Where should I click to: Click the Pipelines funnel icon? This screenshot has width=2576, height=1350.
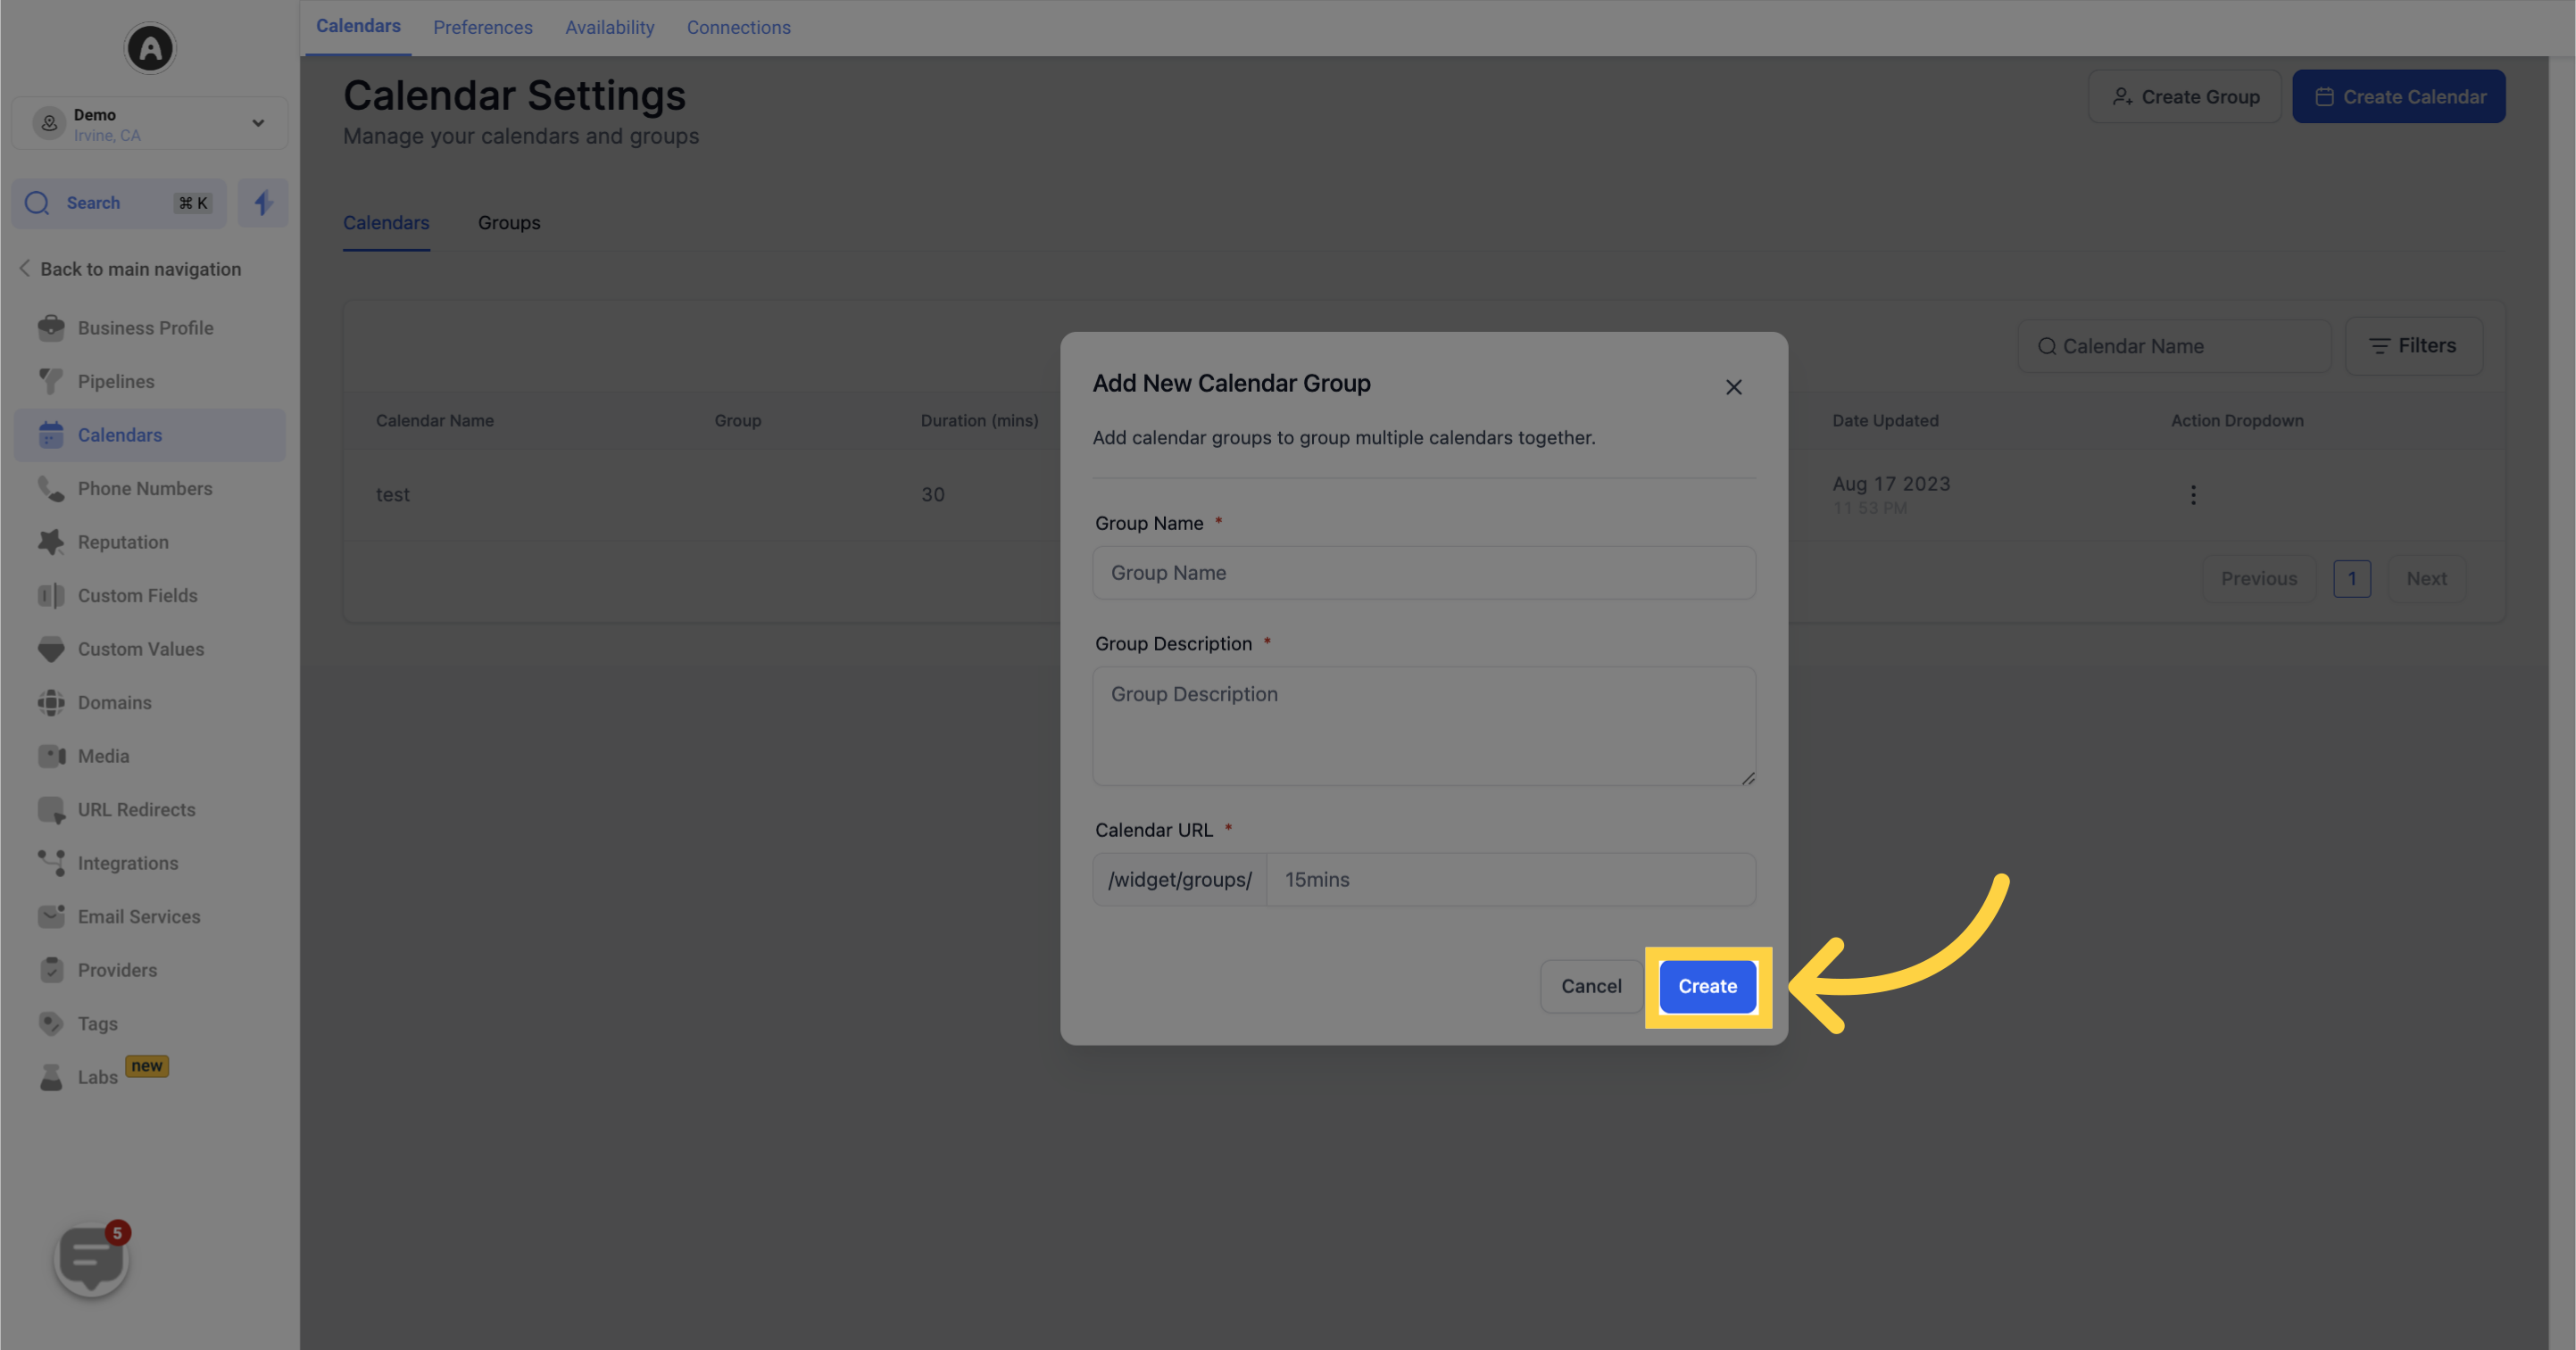point(51,381)
